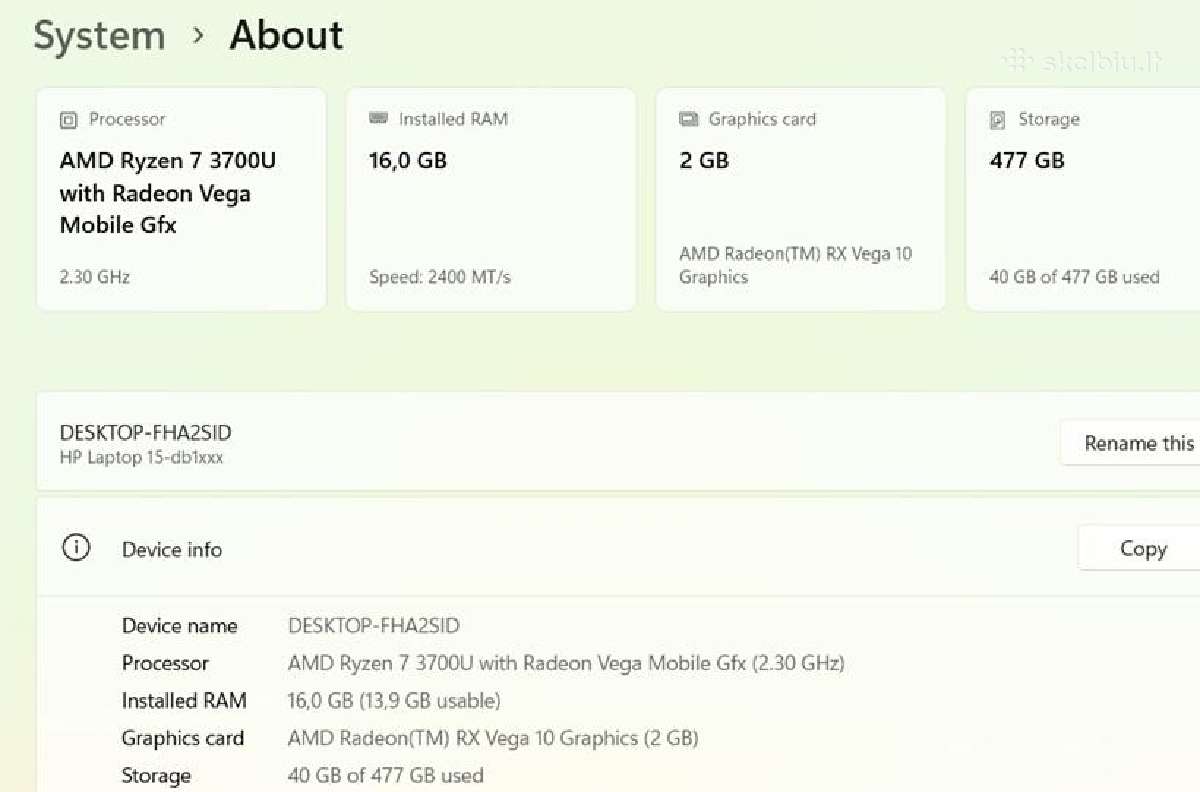Click the Processor row label in Device info

(x=165, y=663)
